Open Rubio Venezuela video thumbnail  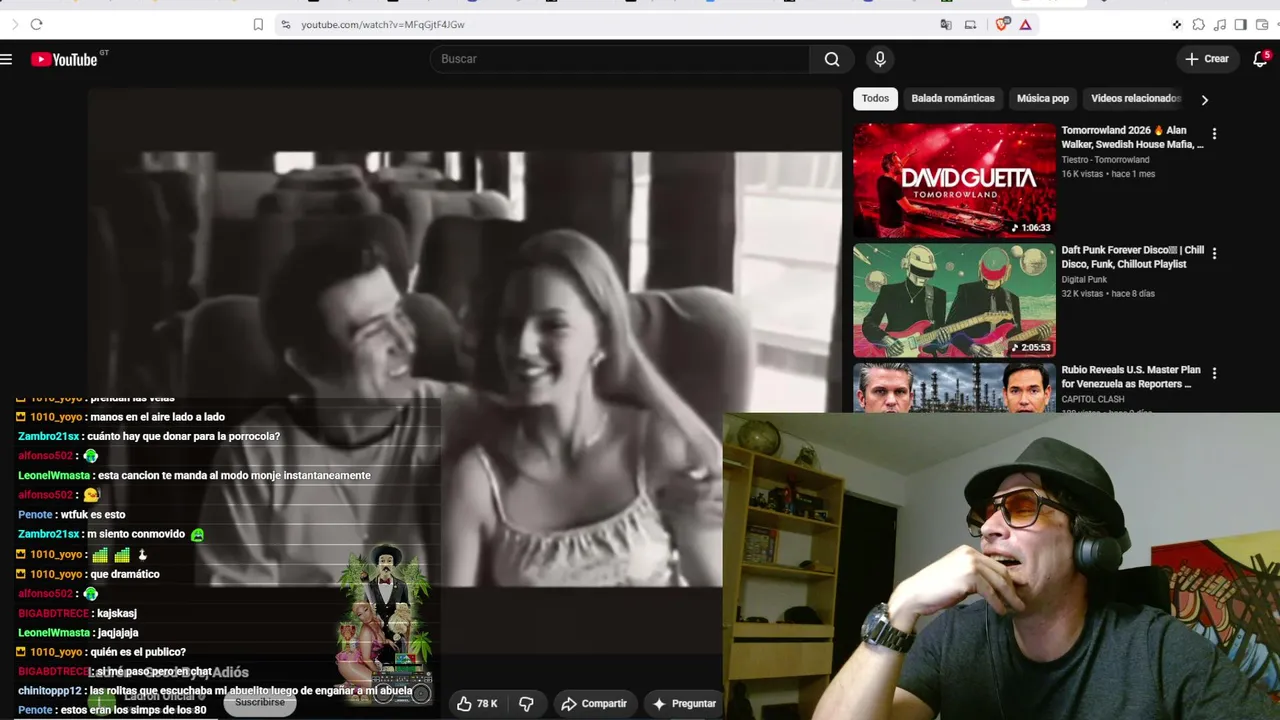click(954, 388)
